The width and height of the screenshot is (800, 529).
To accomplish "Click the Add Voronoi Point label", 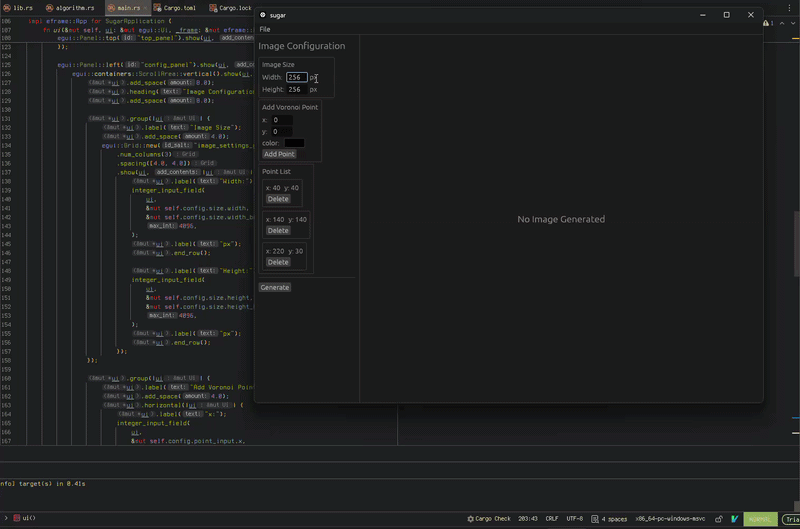I will (x=290, y=107).
